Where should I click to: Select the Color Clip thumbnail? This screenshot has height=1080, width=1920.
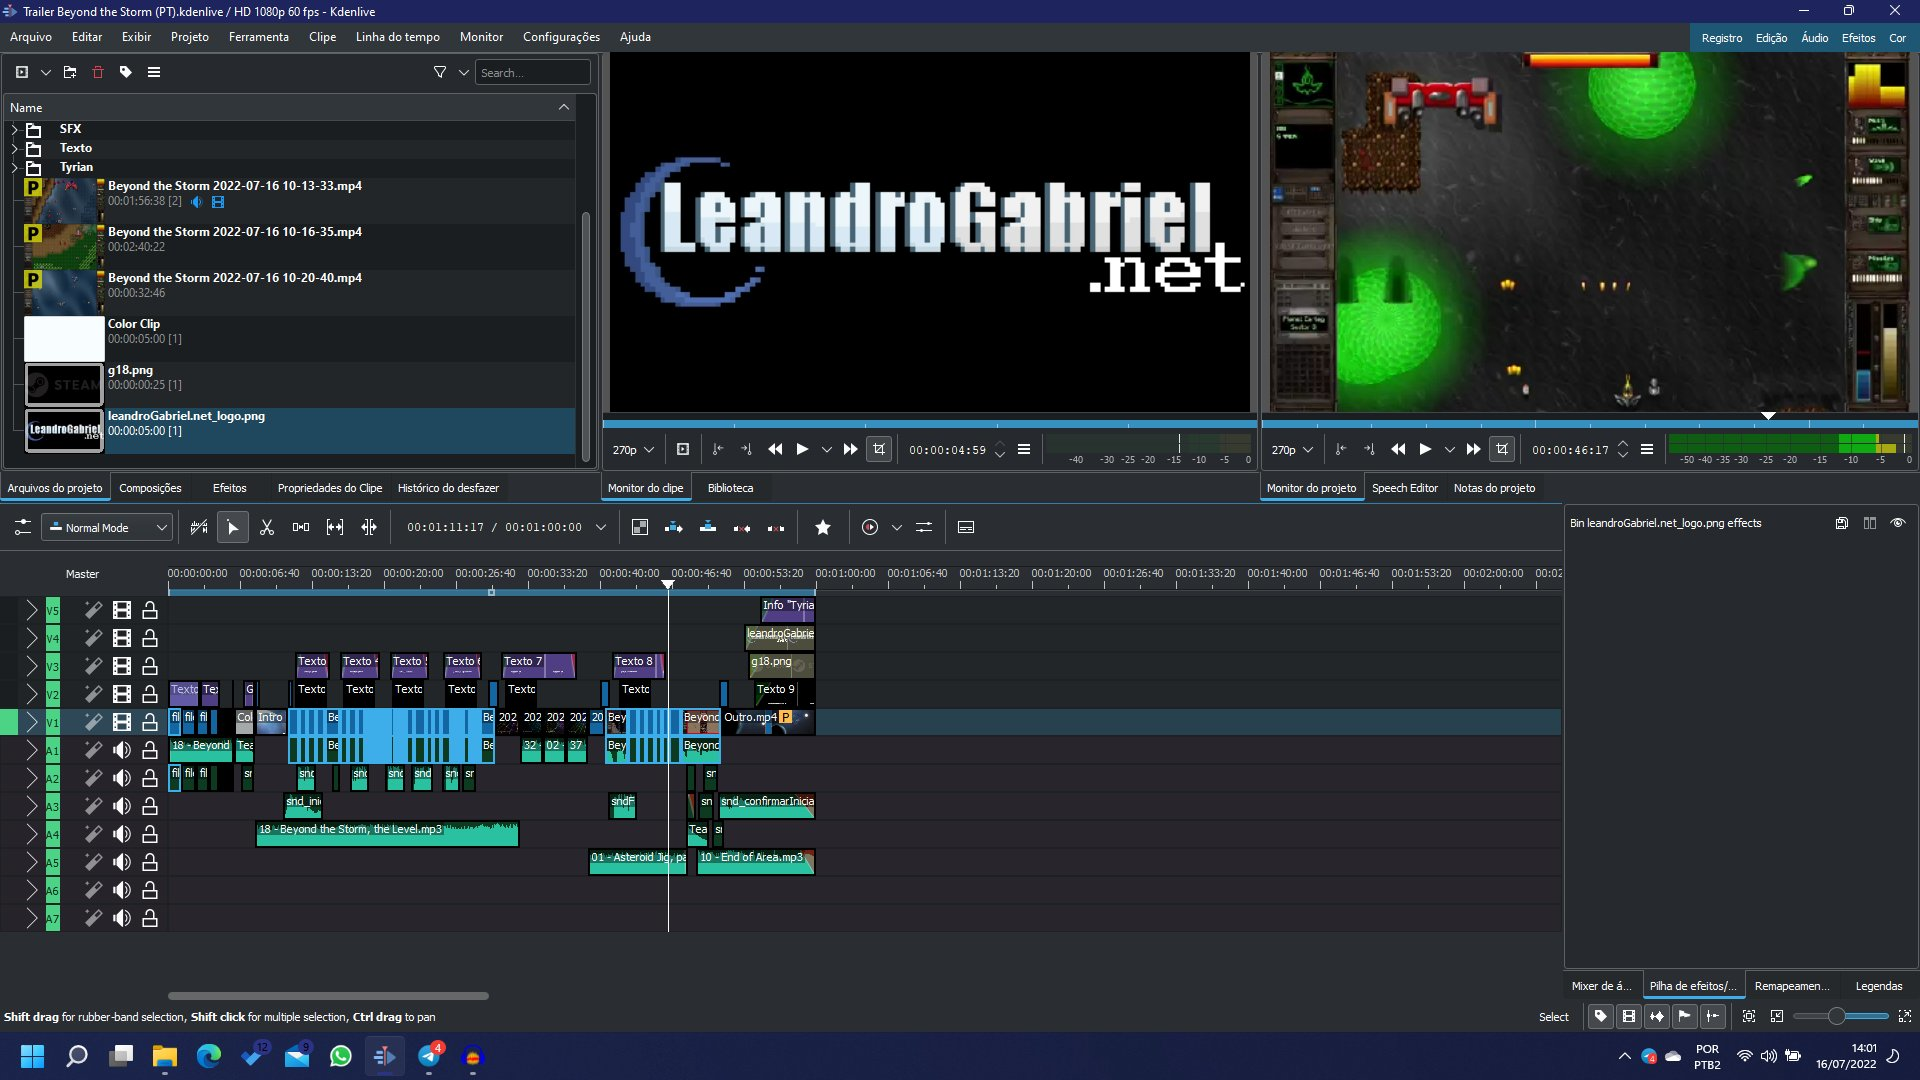point(63,338)
